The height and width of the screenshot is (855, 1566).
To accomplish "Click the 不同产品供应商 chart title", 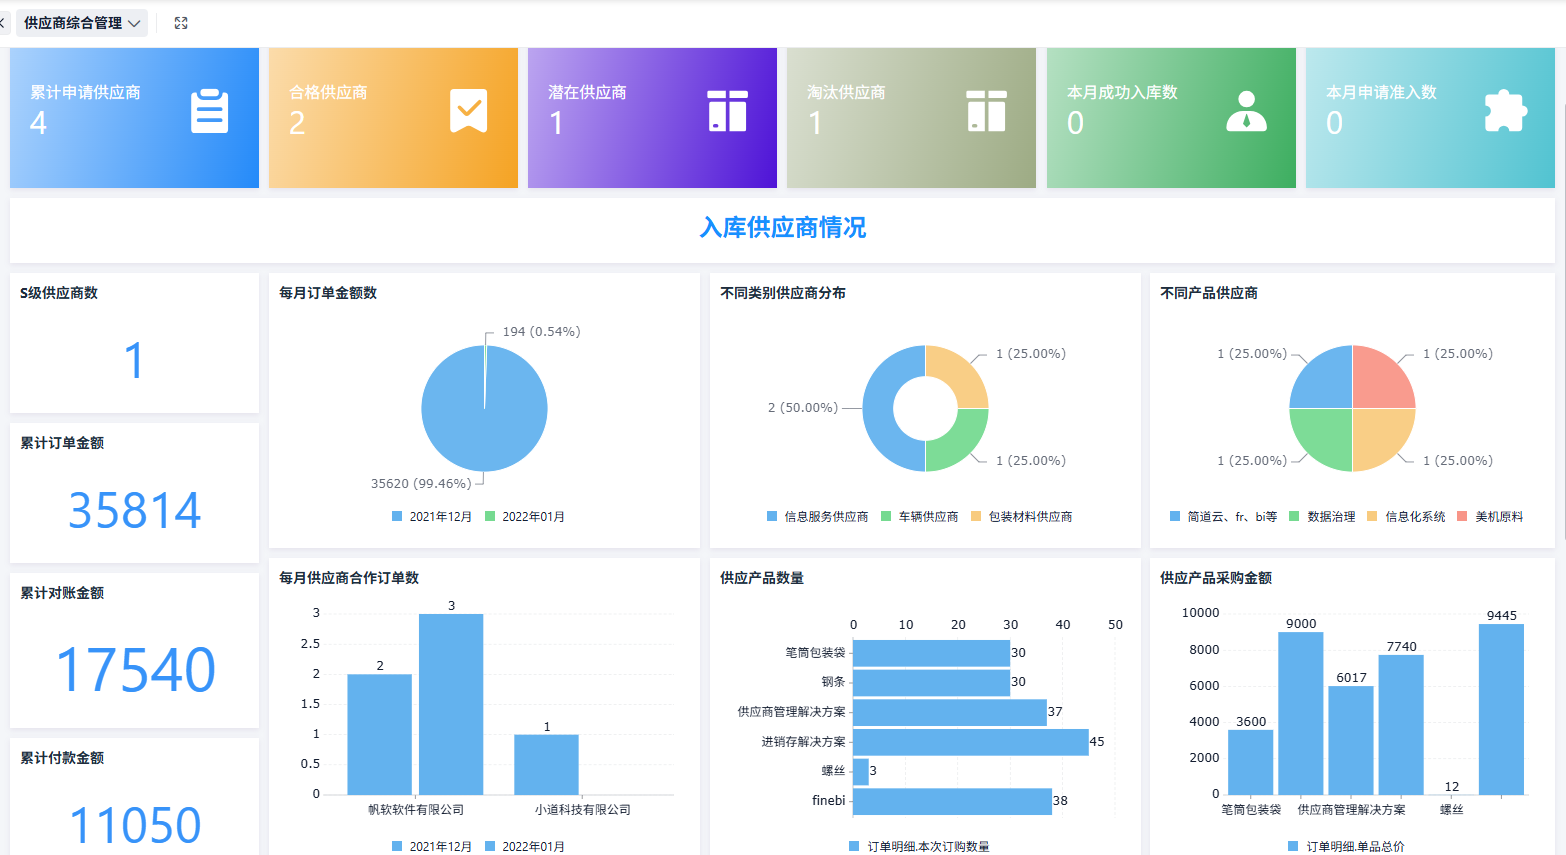I will coord(1209,293).
